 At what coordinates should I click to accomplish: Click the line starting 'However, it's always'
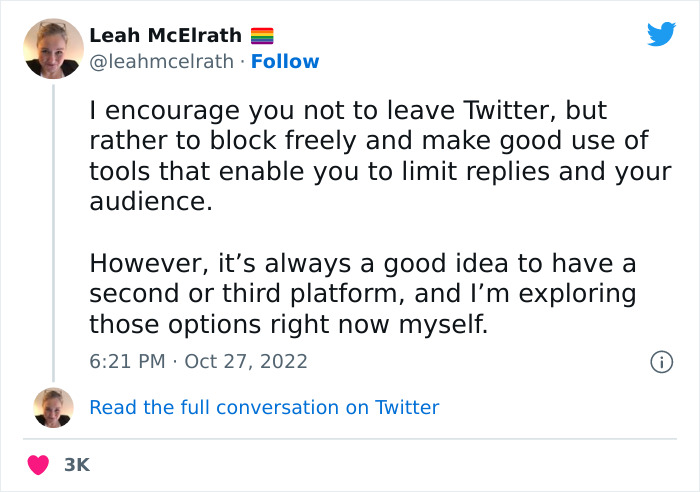(x=363, y=264)
